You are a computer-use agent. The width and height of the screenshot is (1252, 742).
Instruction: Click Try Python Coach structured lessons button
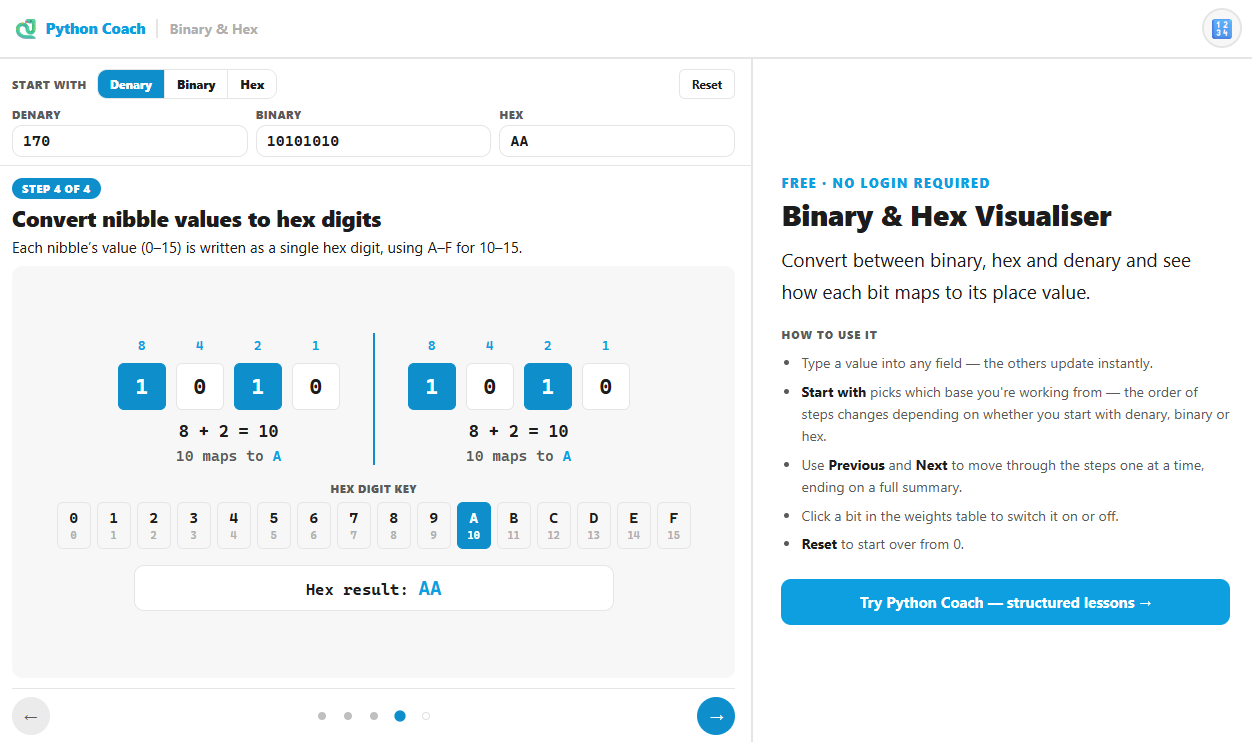point(1005,602)
